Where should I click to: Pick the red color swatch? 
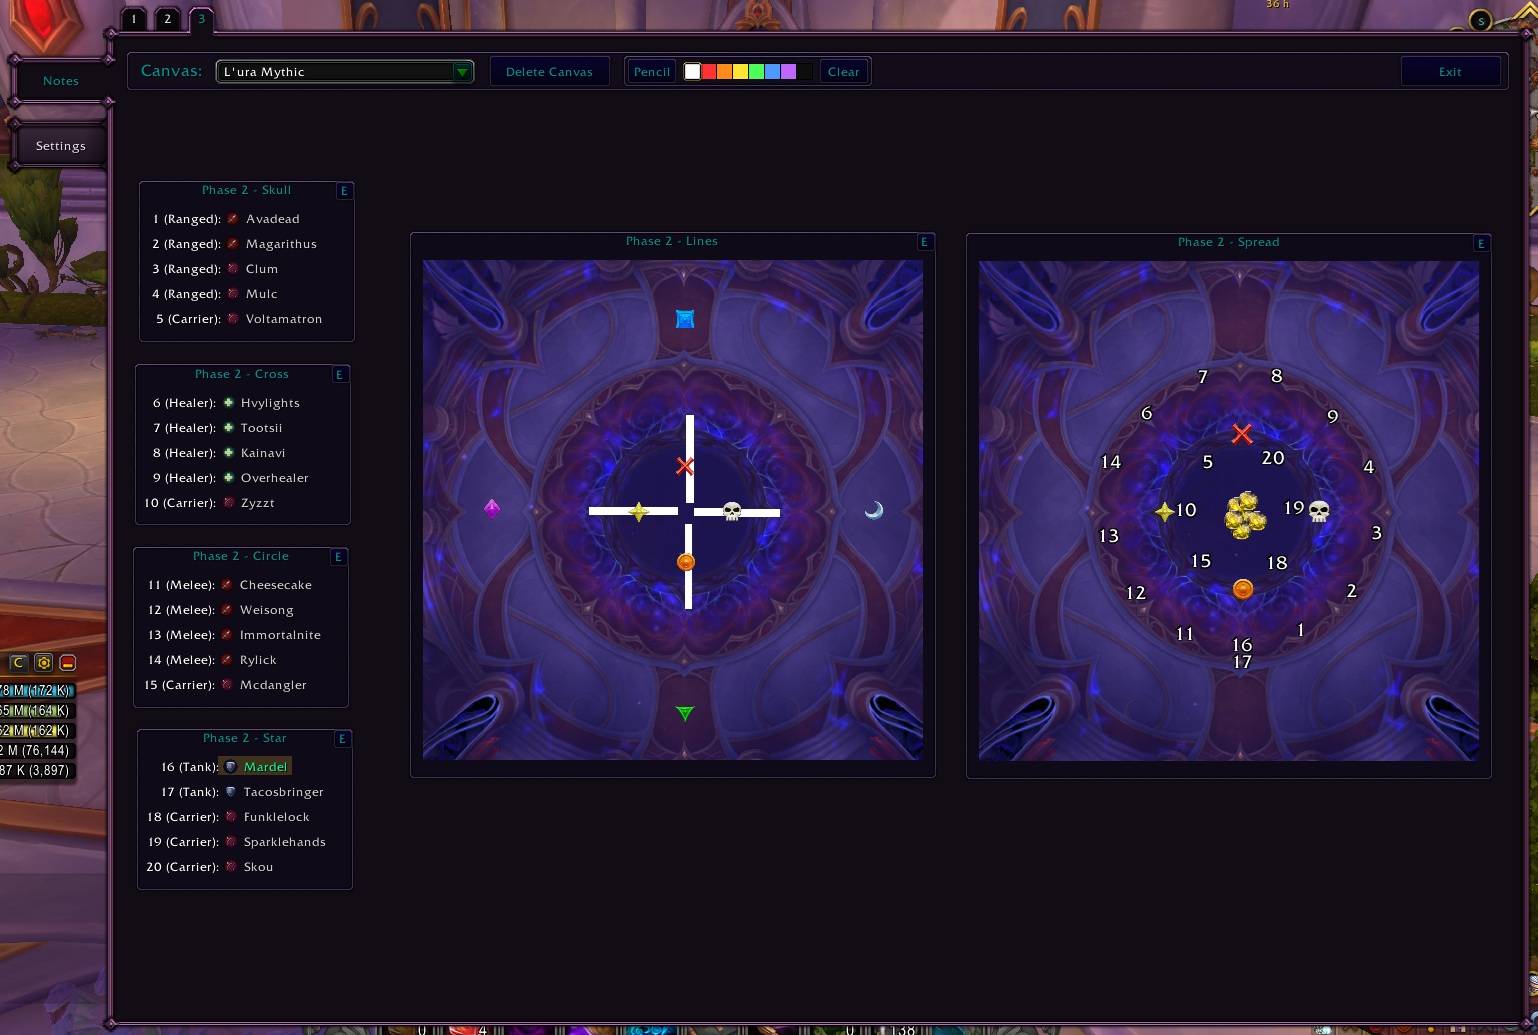709,72
